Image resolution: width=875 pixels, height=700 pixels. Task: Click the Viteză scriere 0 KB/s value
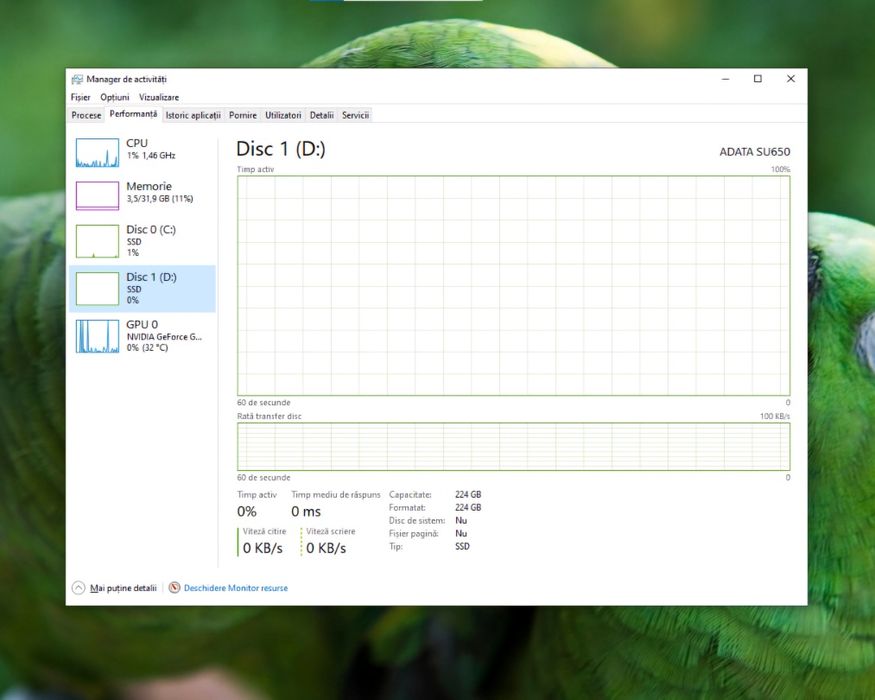click(x=326, y=548)
